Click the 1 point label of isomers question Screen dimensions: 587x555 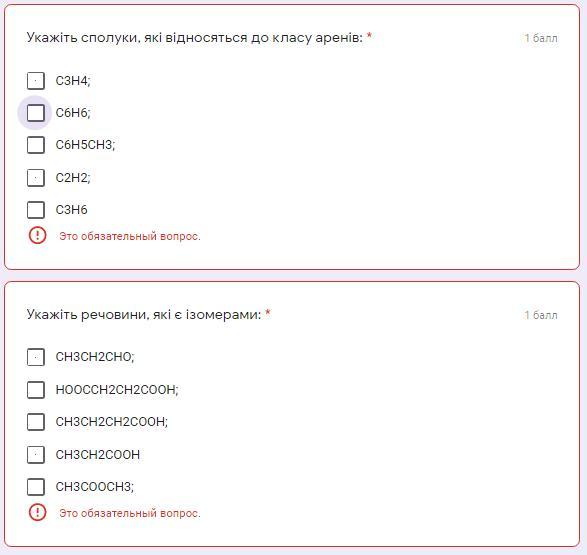541,315
